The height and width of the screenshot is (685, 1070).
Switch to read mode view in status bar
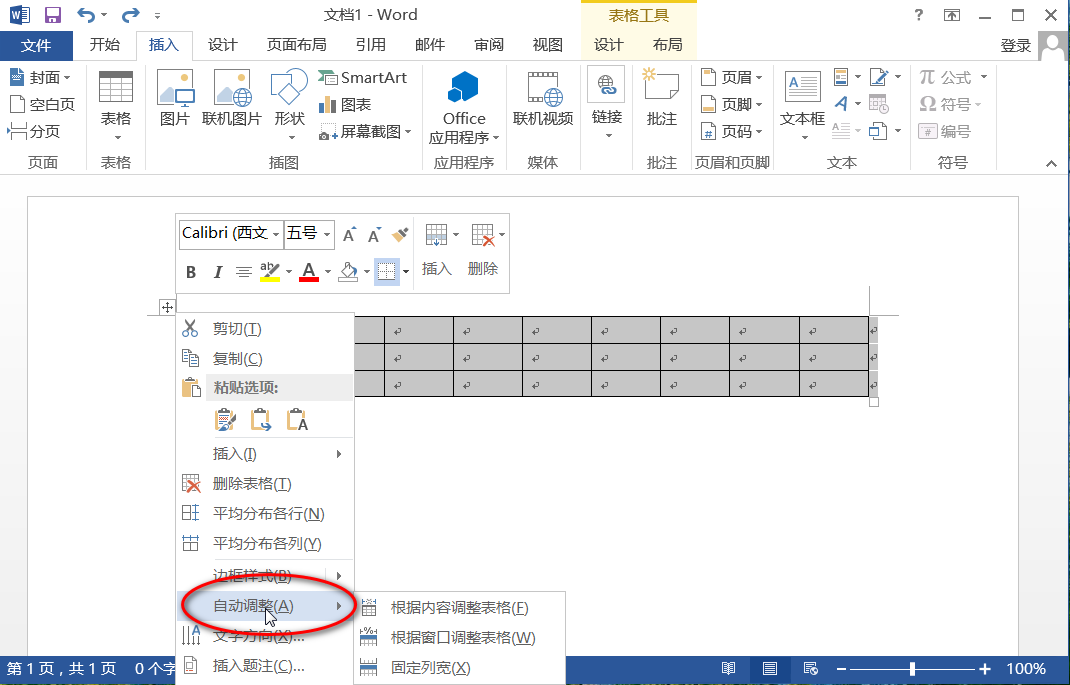pos(729,669)
